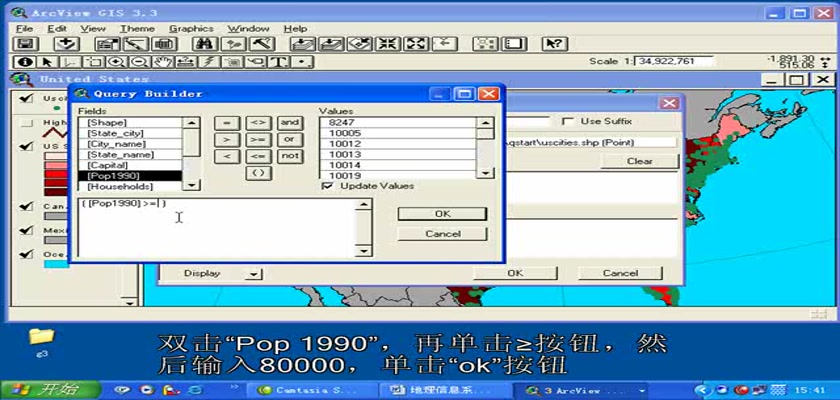The height and width of the screenshot is (400, 840).
Task: Click the fixed Zoom In toolbar button
Action: tap(387, 44)
